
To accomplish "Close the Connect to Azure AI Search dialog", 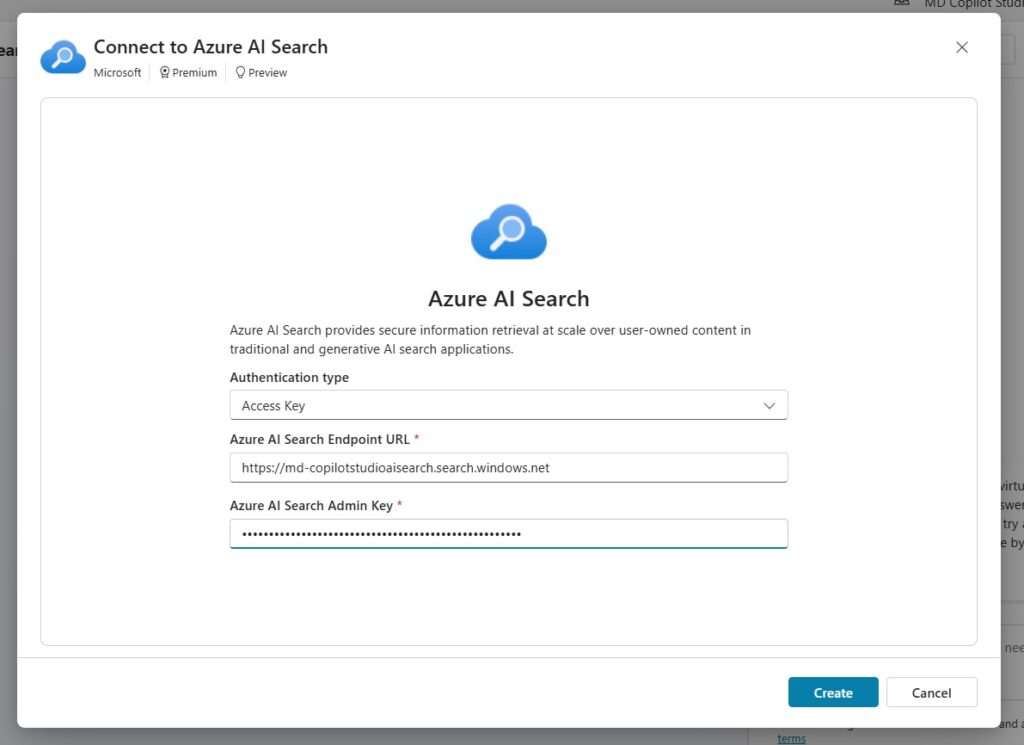I will pos(961,47).
